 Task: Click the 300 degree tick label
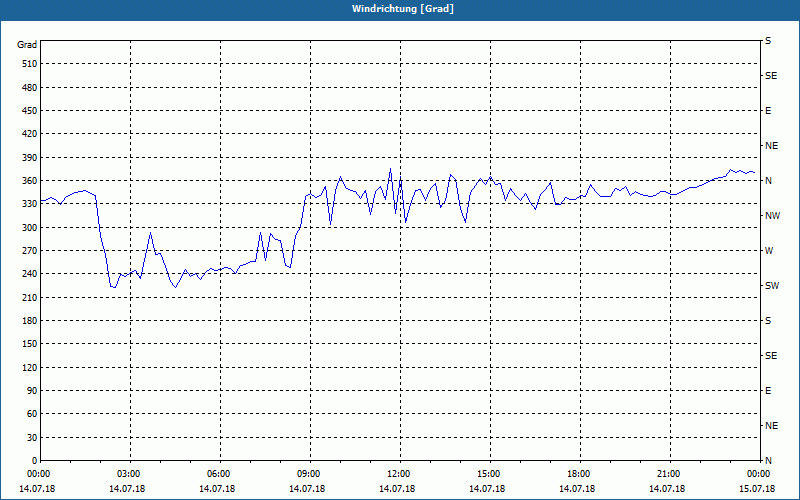point(29,228)
